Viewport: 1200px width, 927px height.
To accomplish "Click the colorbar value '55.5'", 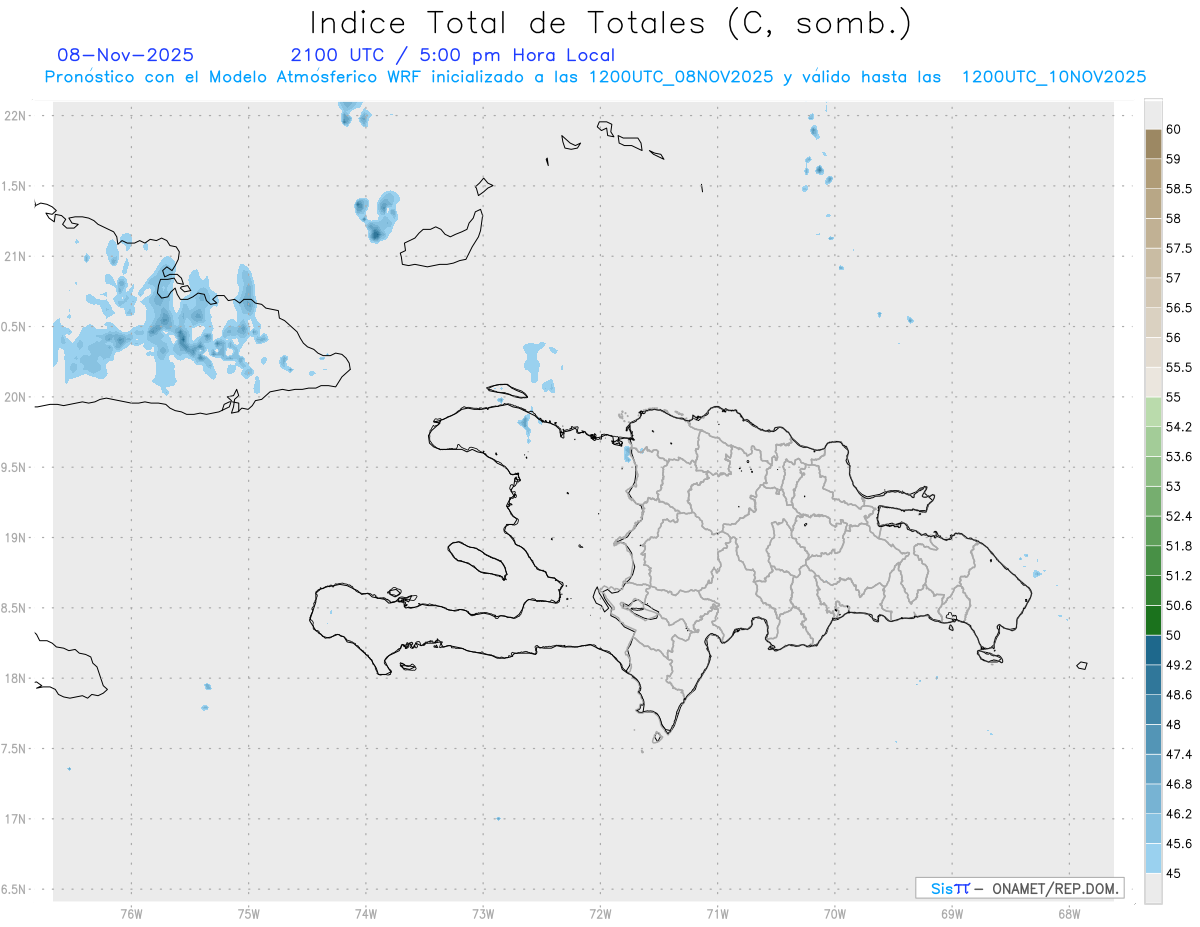I will (x=1179, y=367).
